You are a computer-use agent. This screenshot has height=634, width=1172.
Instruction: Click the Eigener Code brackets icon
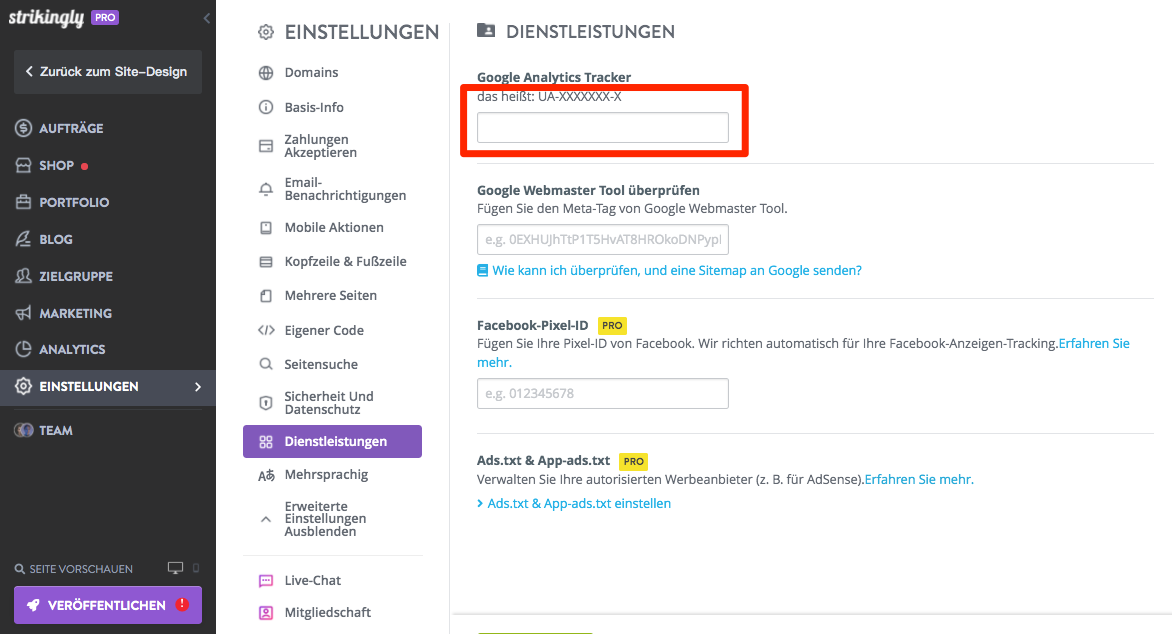266,330
